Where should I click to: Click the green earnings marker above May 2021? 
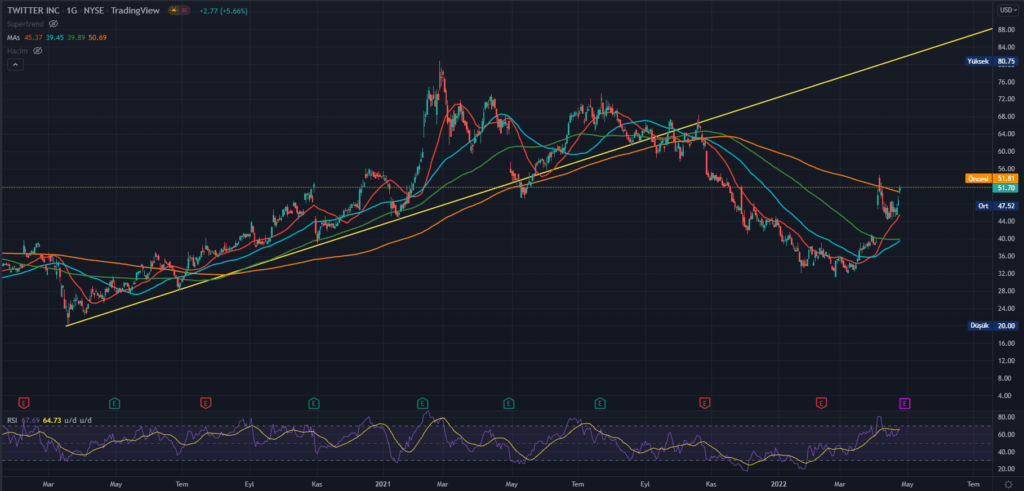click(x=509, y=404)
